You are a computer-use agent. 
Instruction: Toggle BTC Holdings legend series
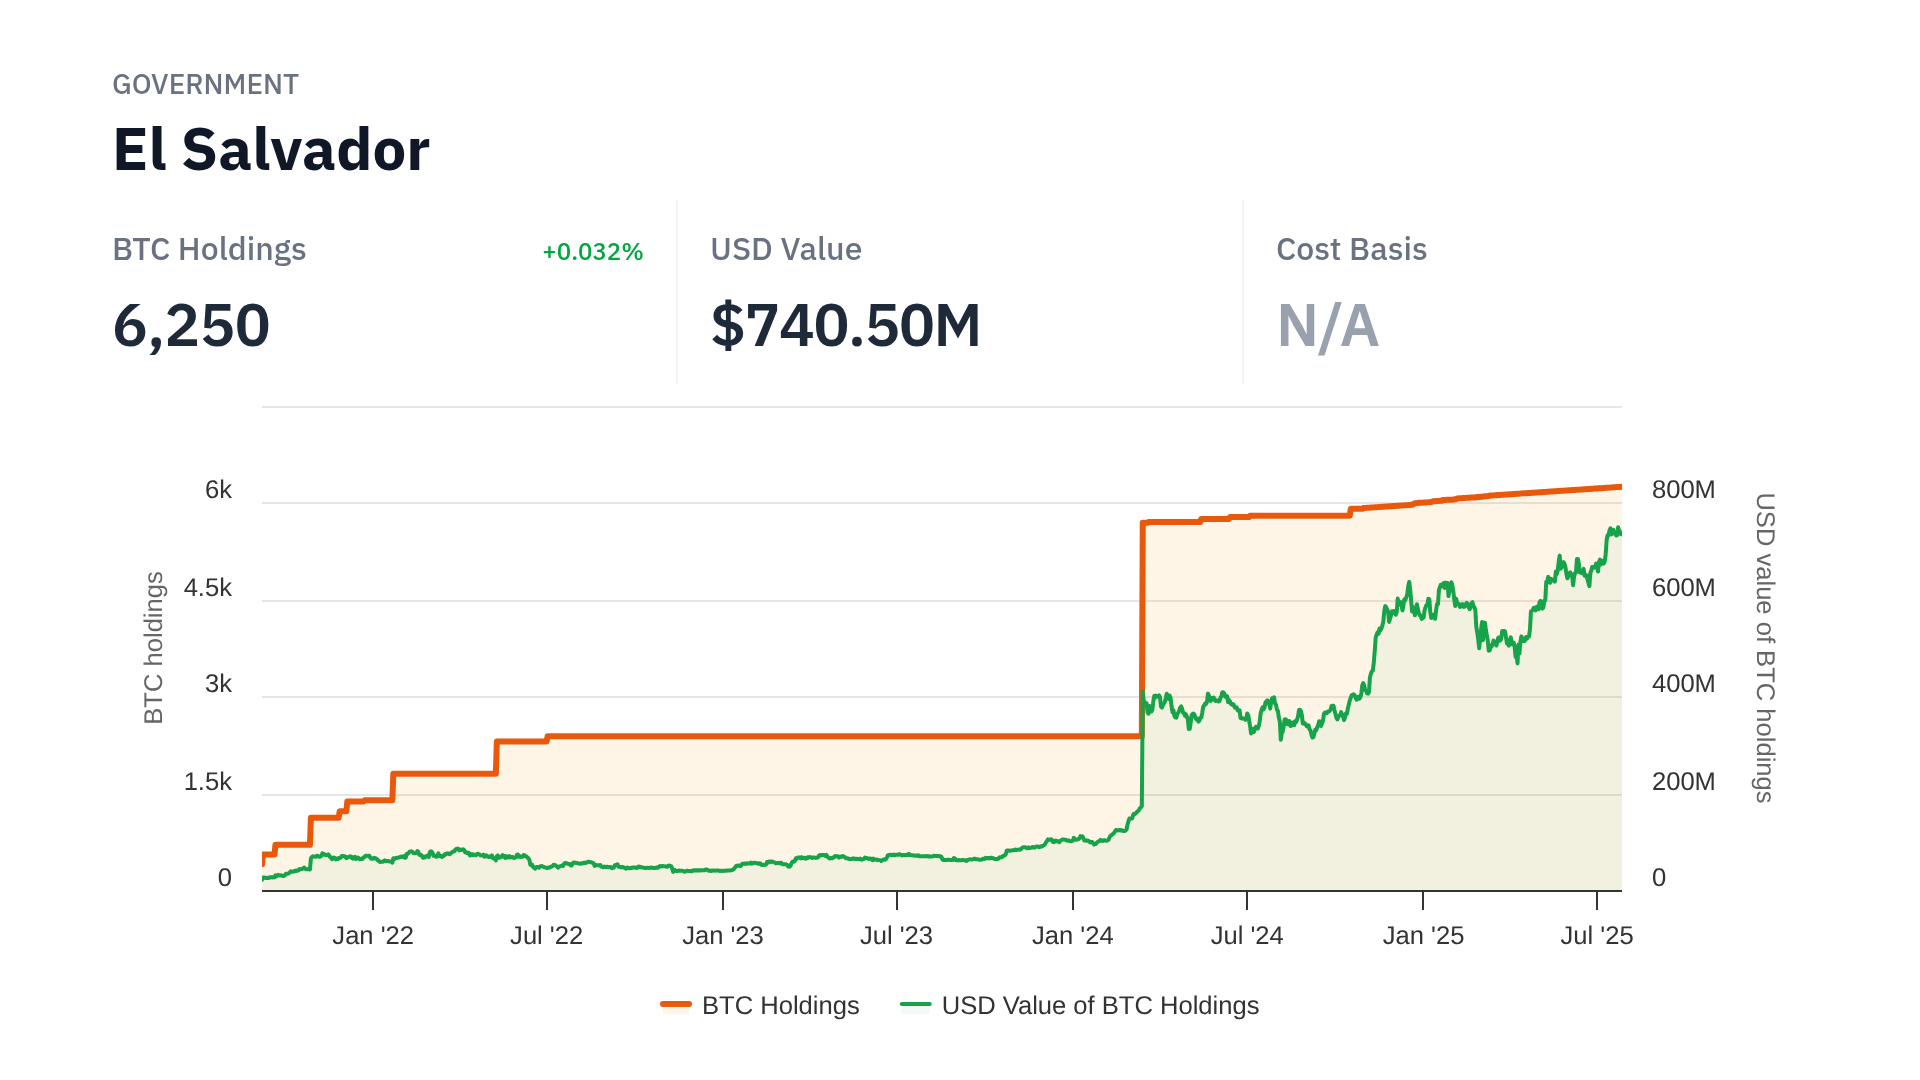click(780, 1005)
